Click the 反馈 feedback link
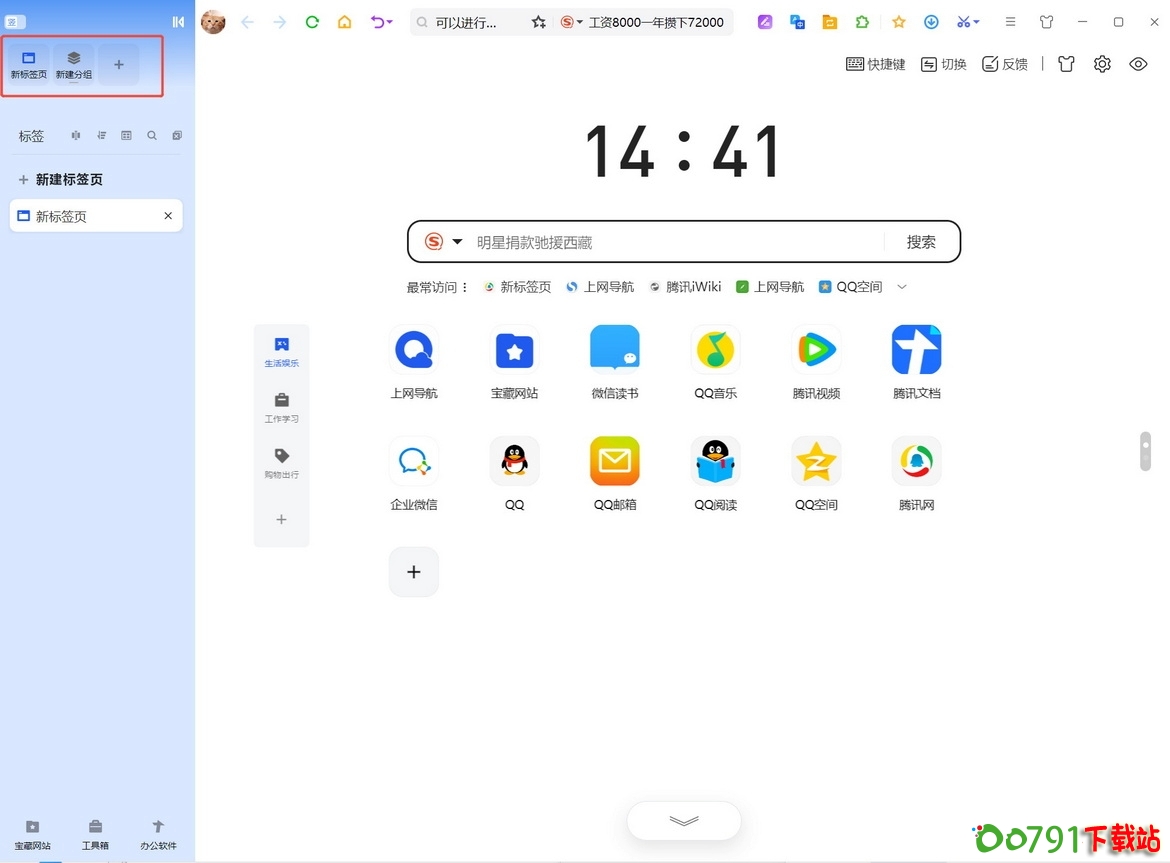Screen dimensions: 1170x863 pyautogui.click(x=1005, y=63)
